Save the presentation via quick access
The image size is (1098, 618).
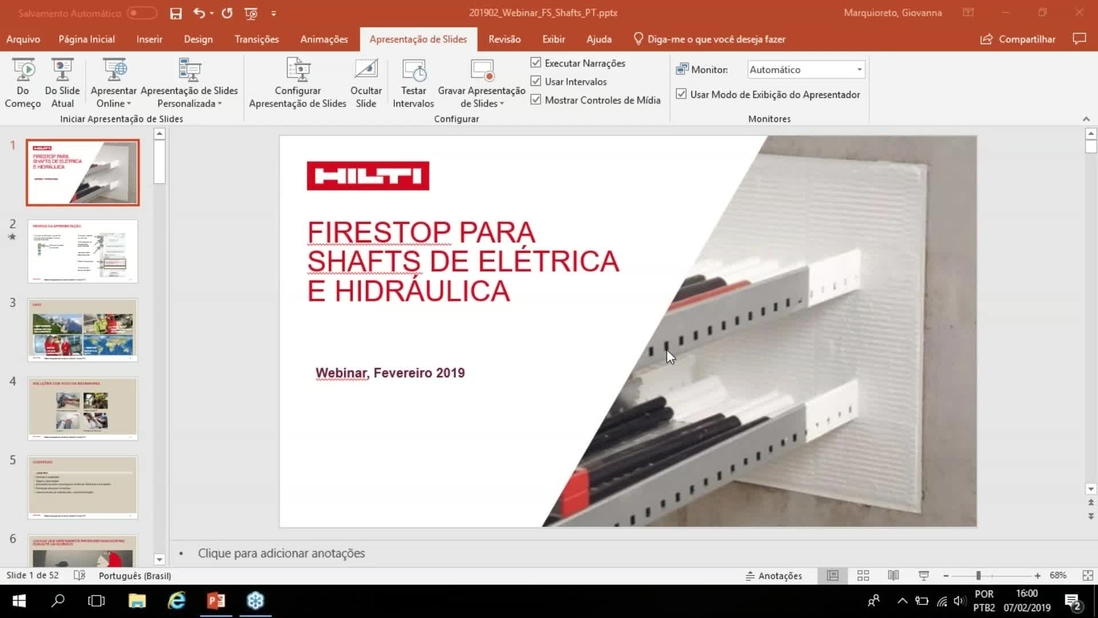(176, 13)
